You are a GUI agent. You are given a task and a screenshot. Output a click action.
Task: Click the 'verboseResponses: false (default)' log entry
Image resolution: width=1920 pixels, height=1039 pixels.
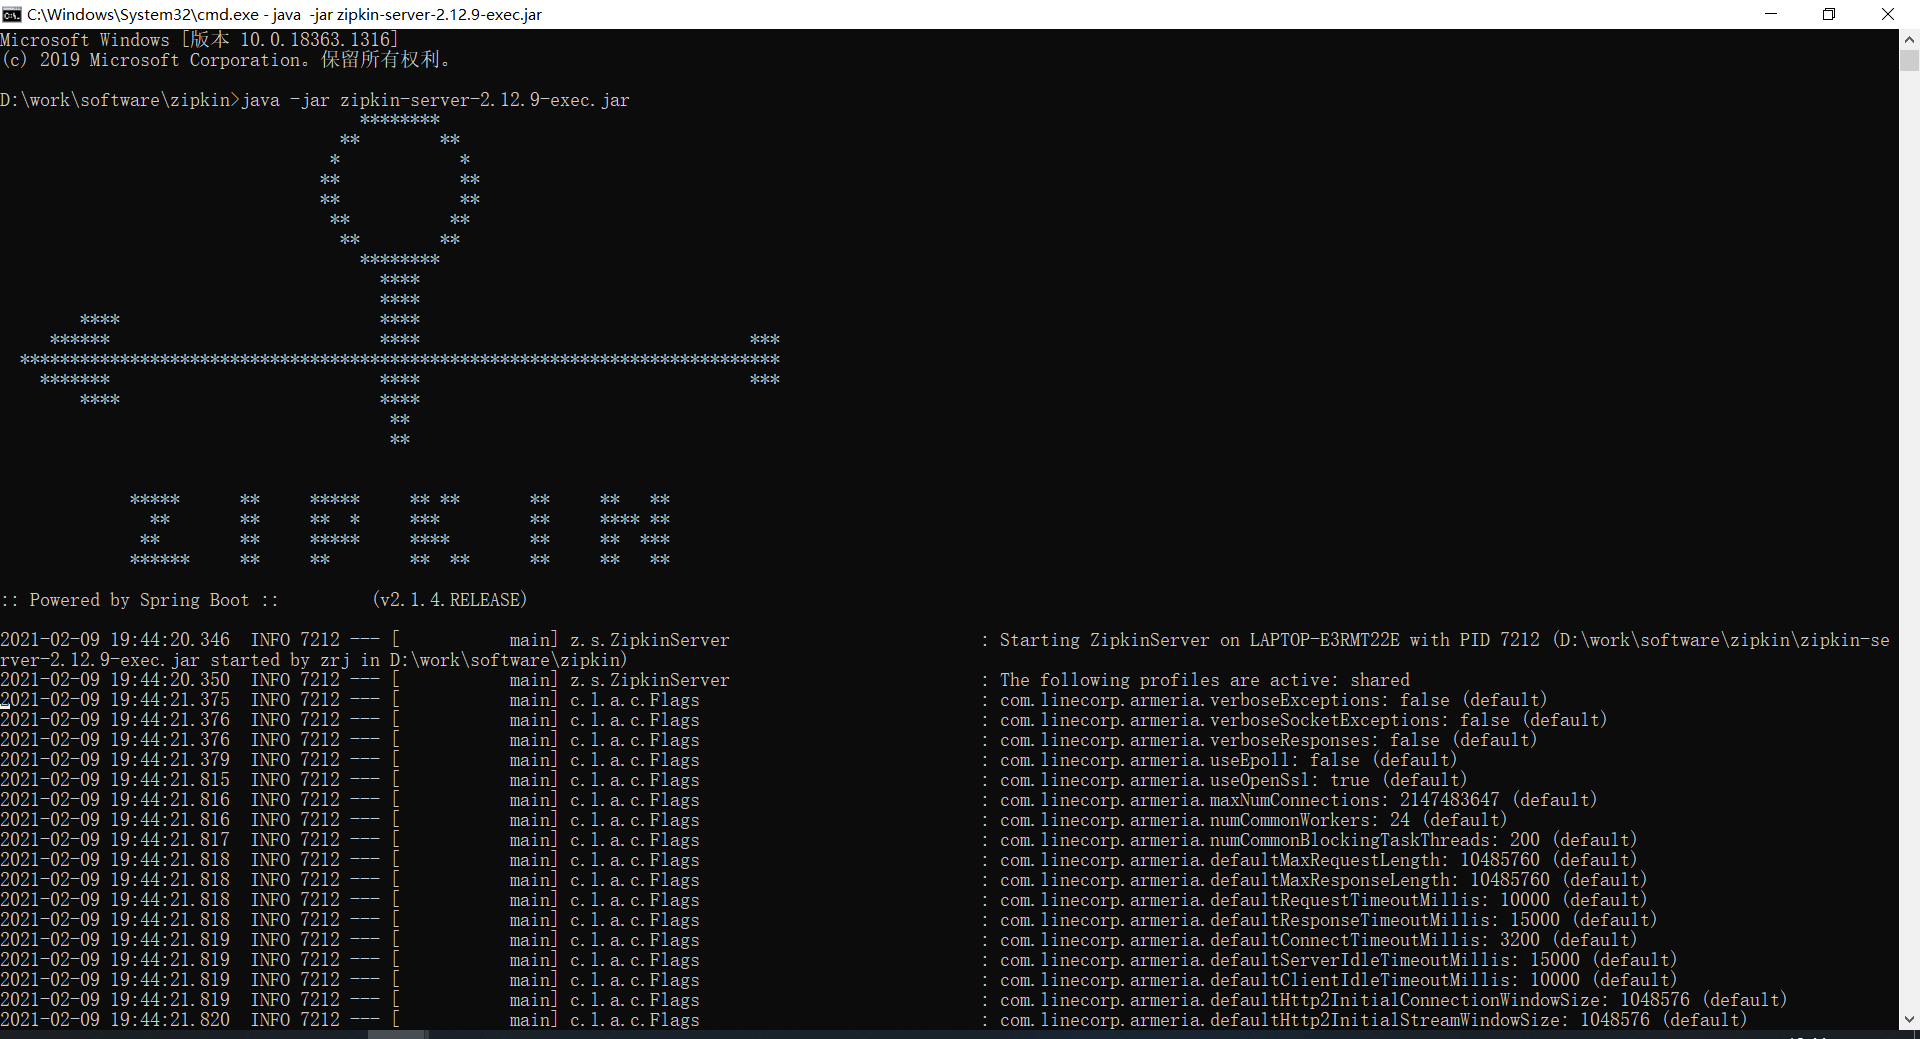point(1269,740)
